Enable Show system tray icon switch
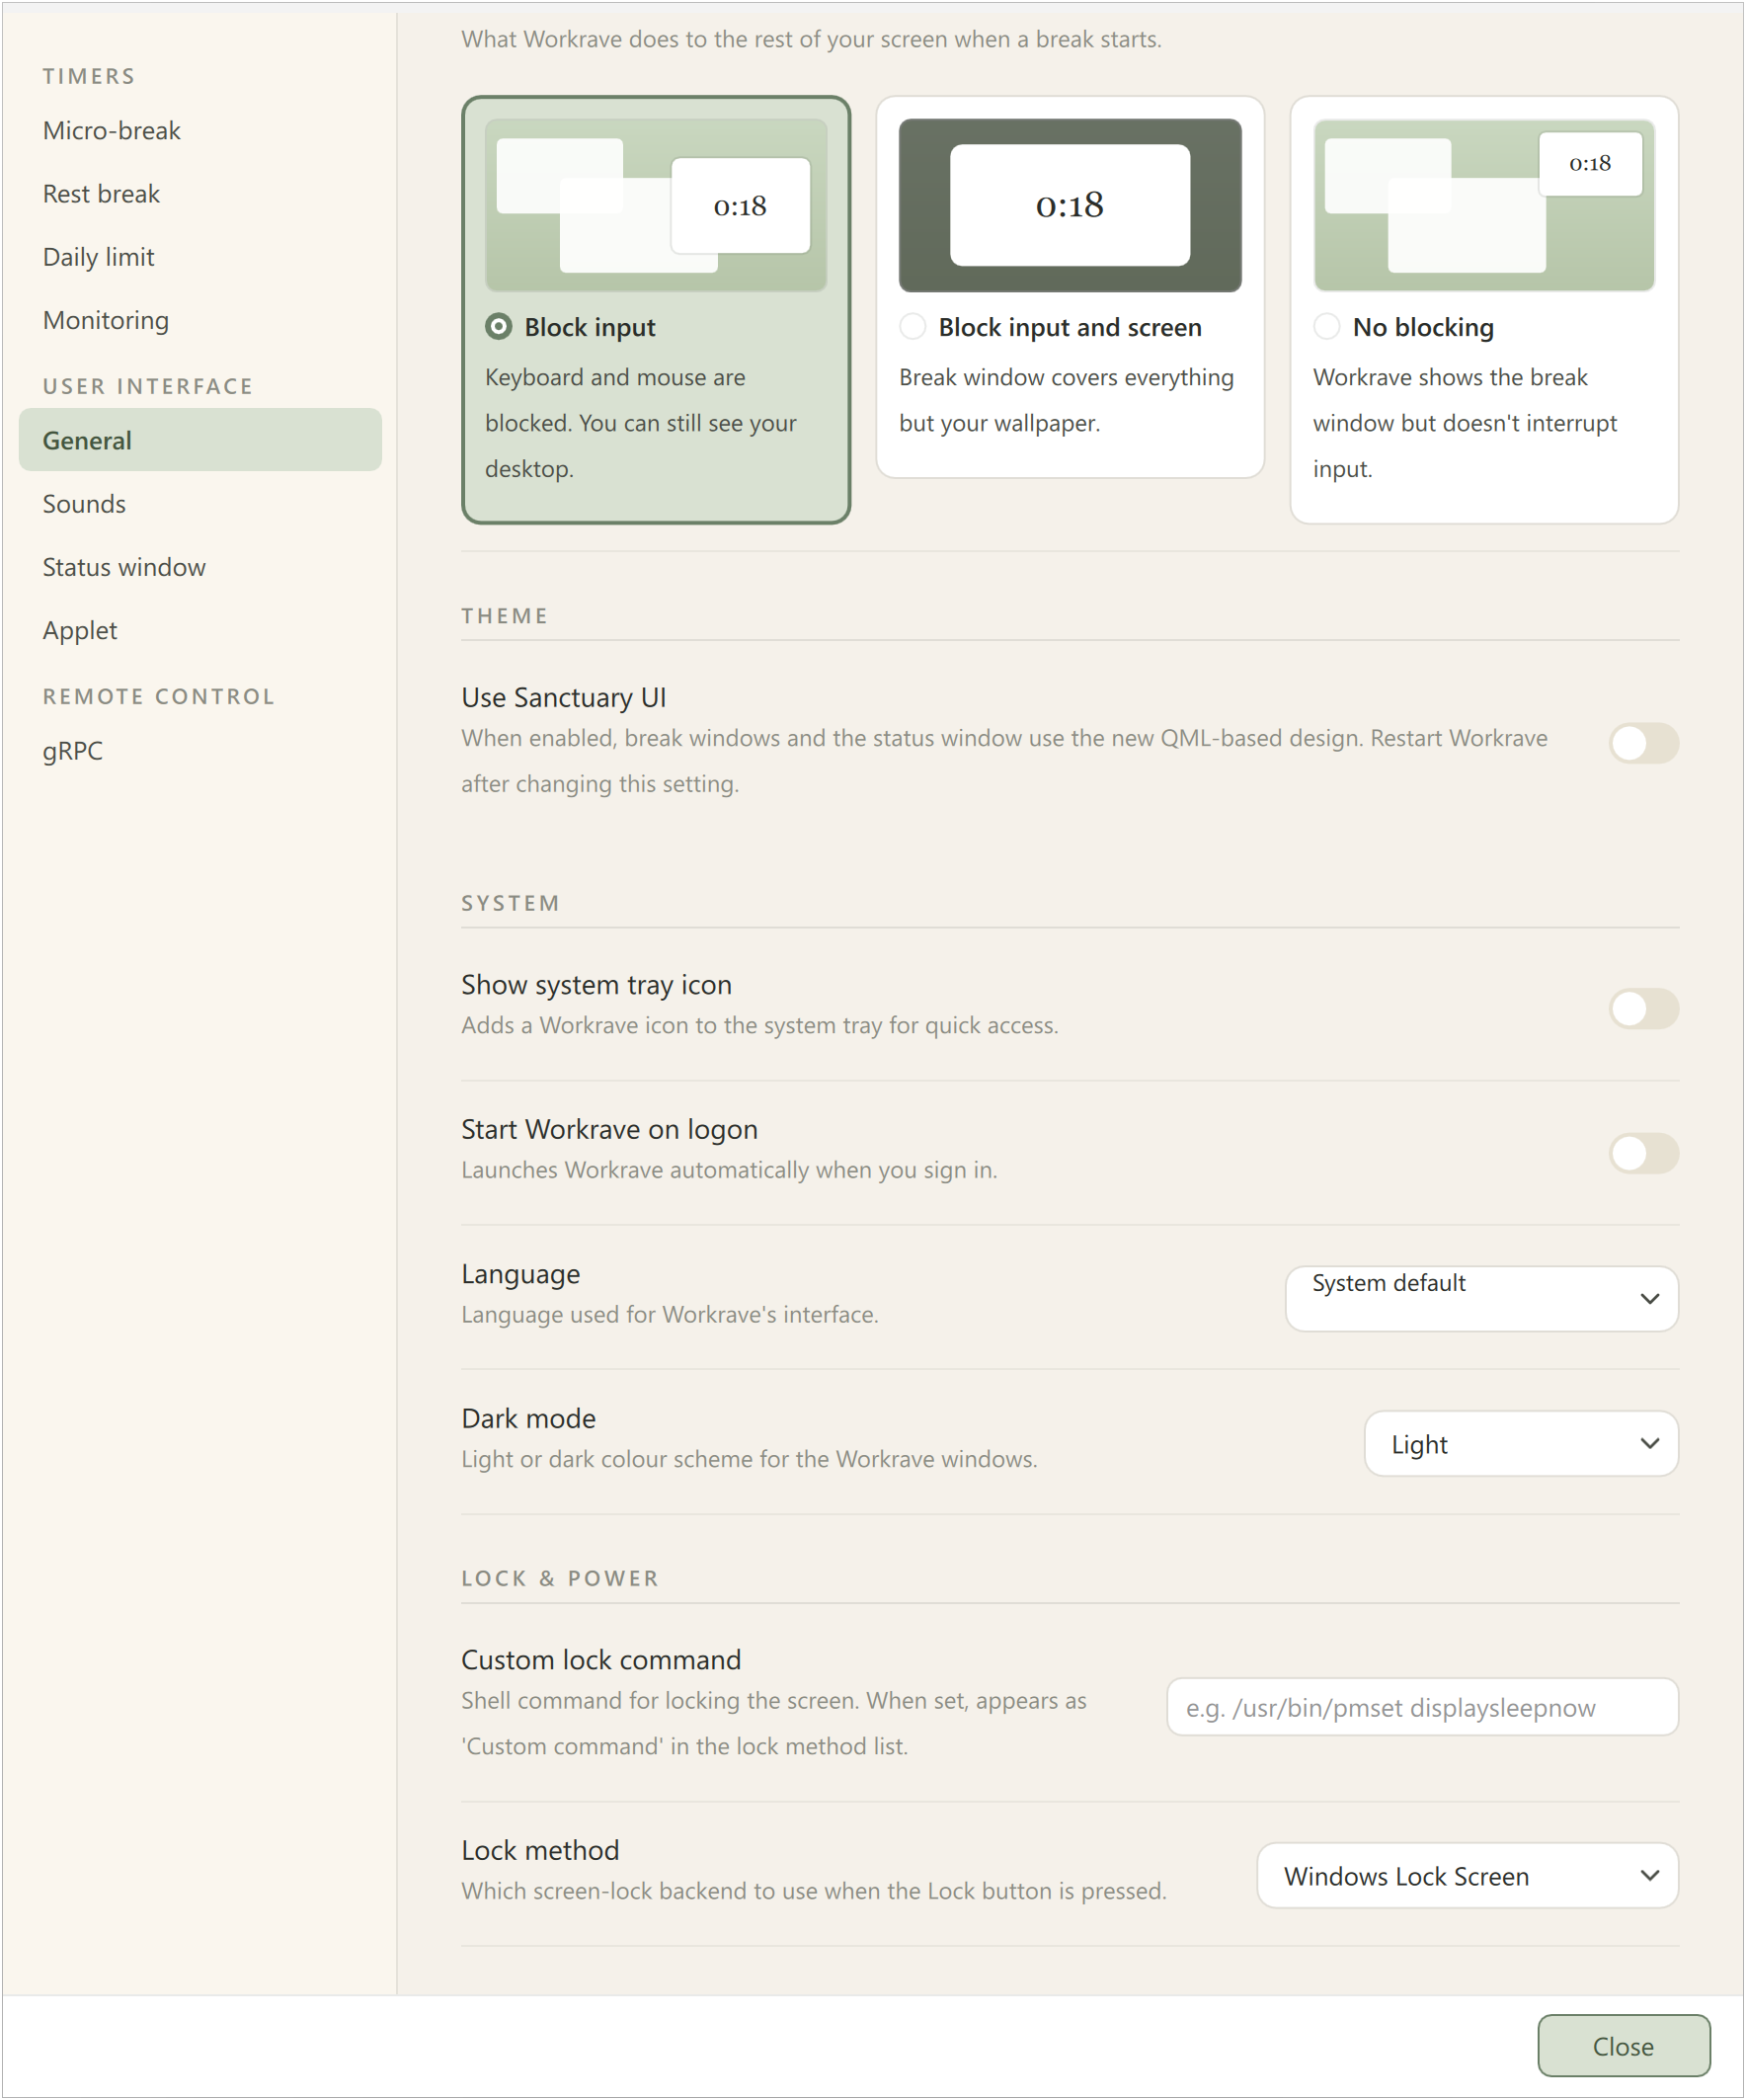The image size is (1746, 2100). [x=1643, y=1008]
